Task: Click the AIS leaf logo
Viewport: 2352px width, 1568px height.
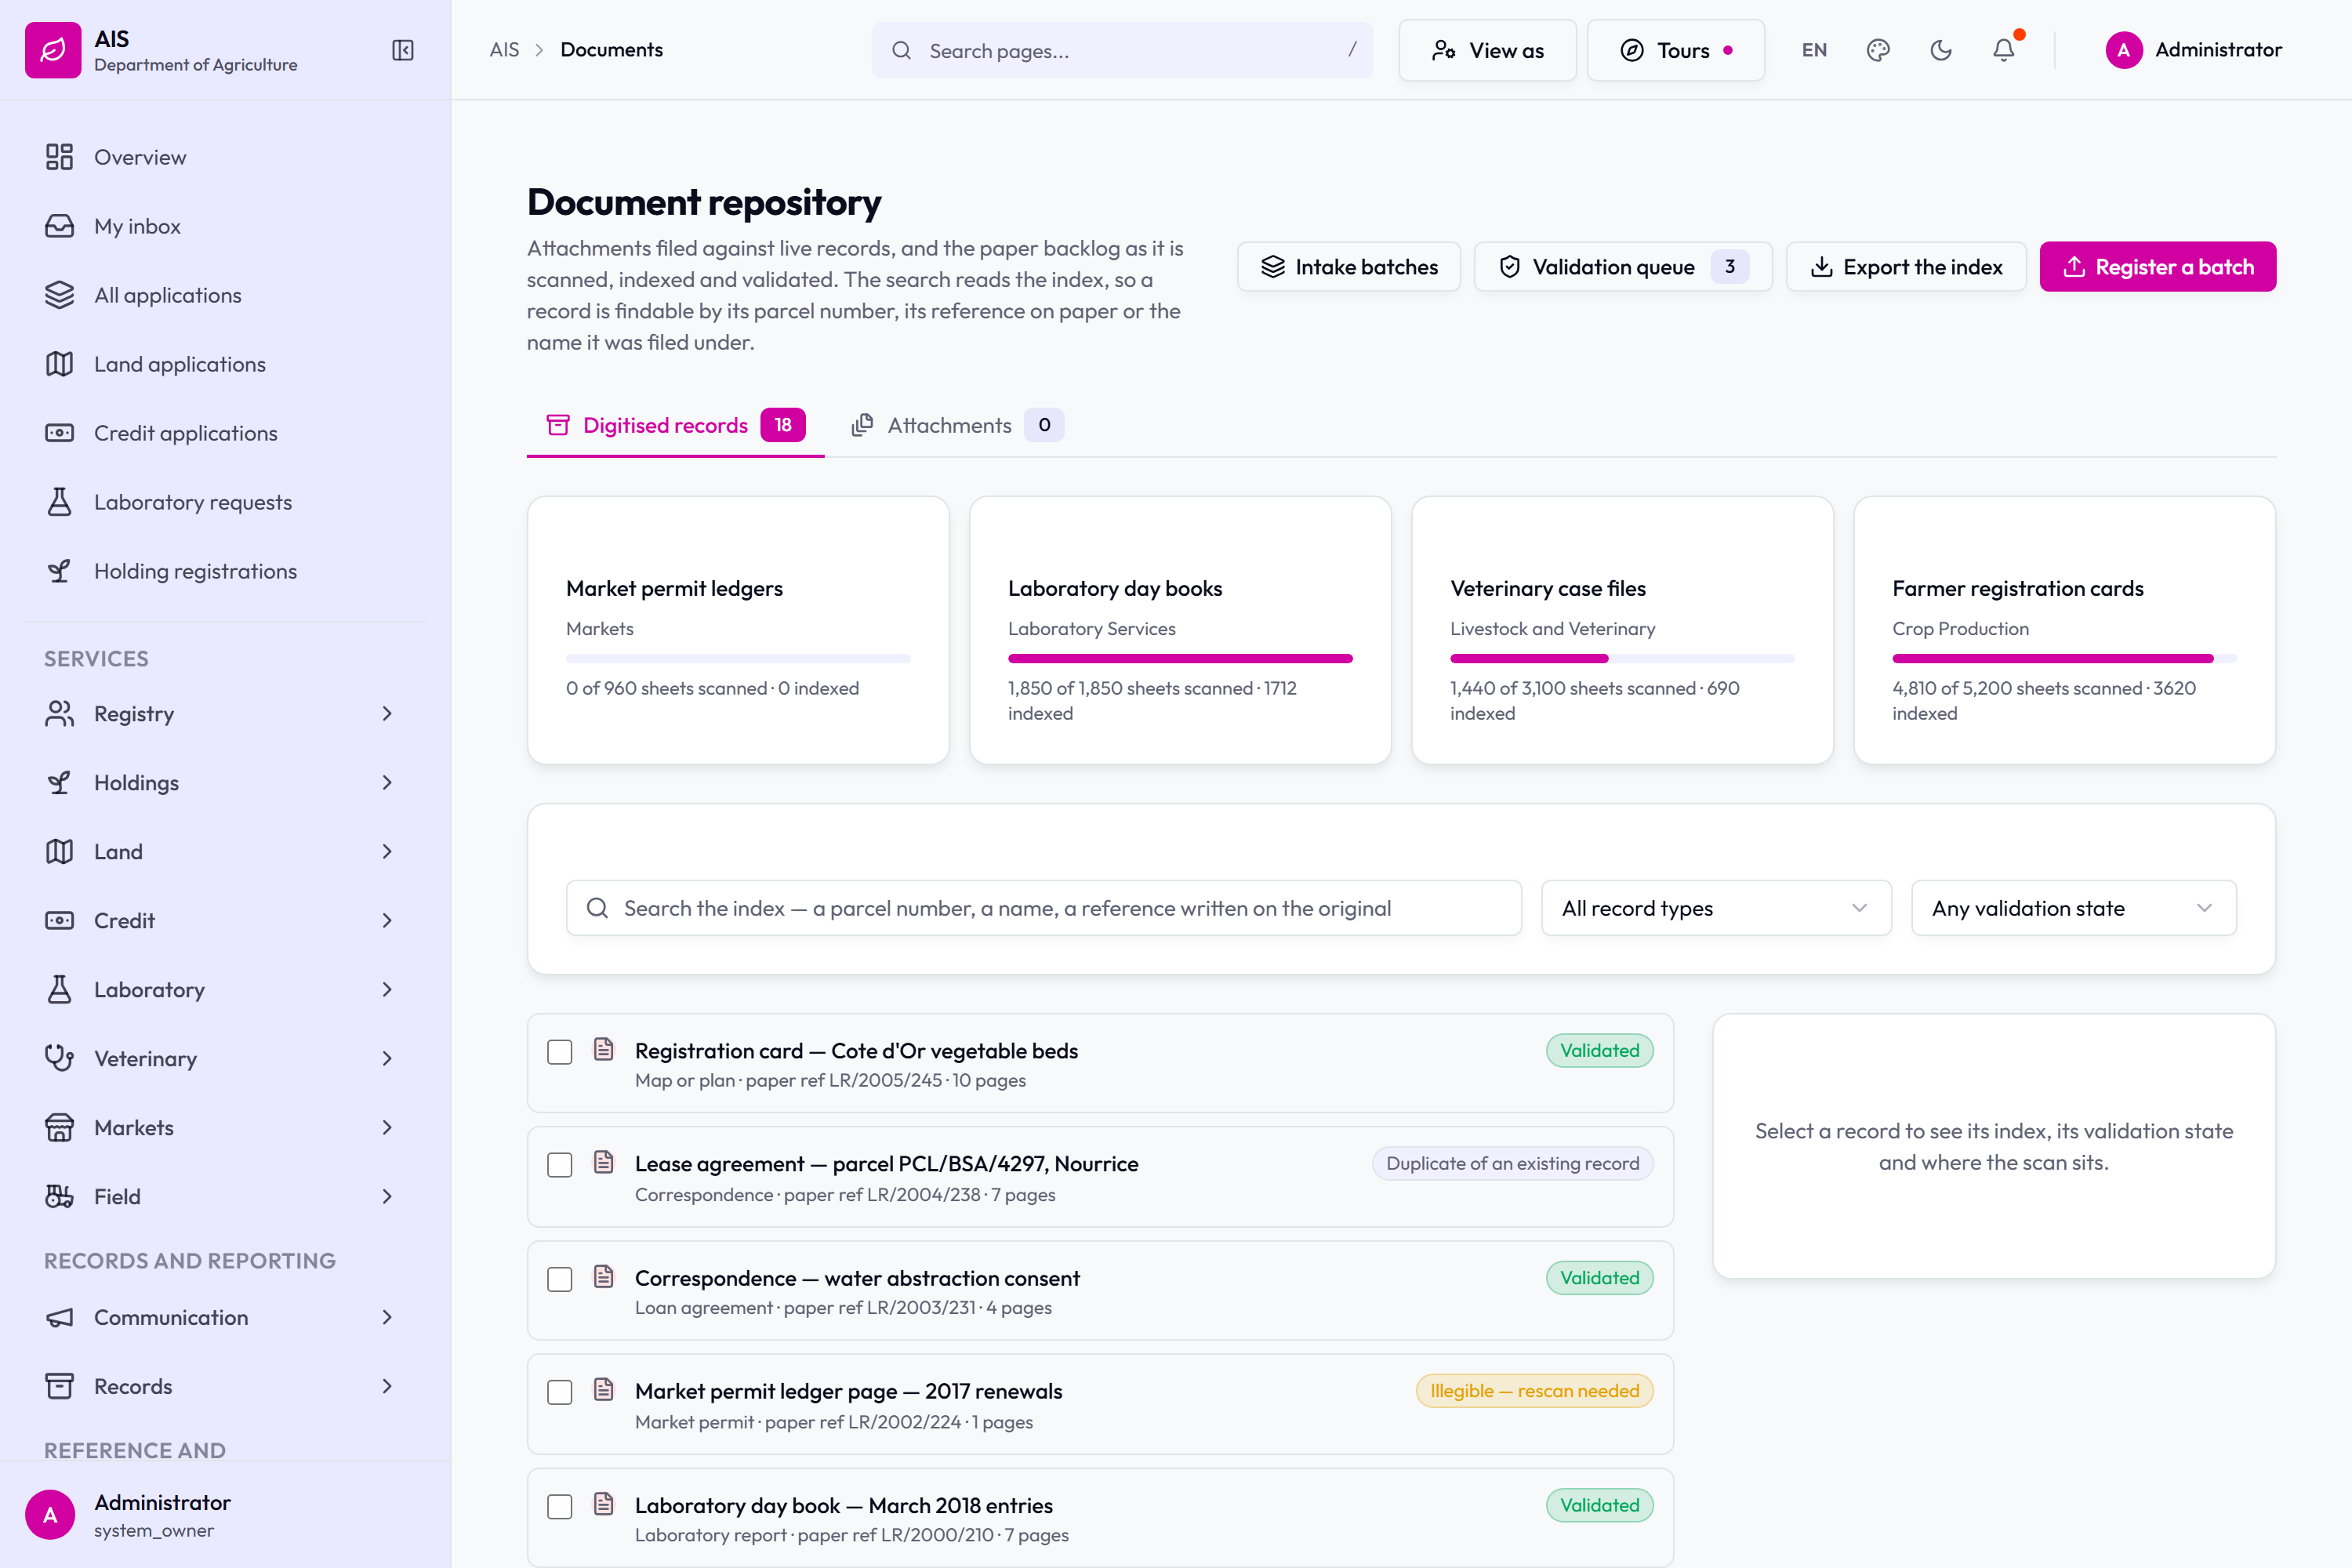Action: [53, 50]
